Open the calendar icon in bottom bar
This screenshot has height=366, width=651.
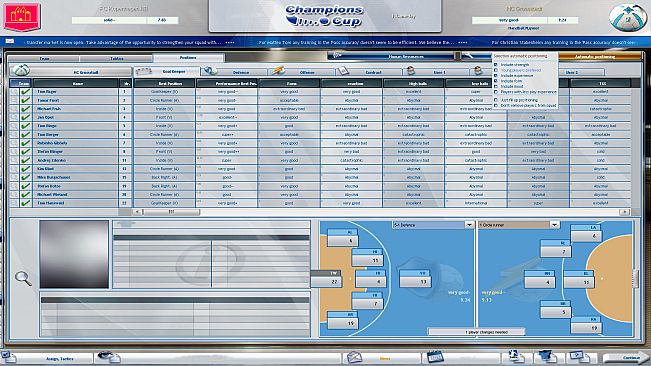click(435, 357)
